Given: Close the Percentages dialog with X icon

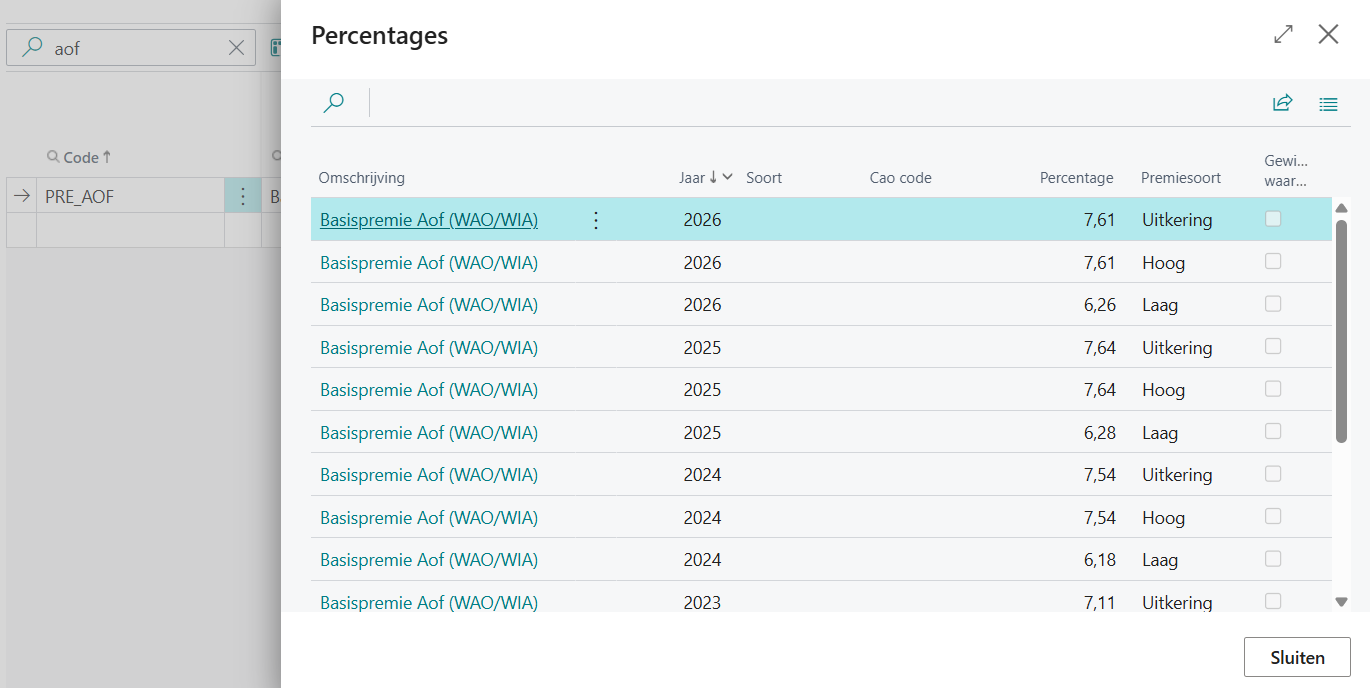Looking at the screenshot, I should [1328, 34].
